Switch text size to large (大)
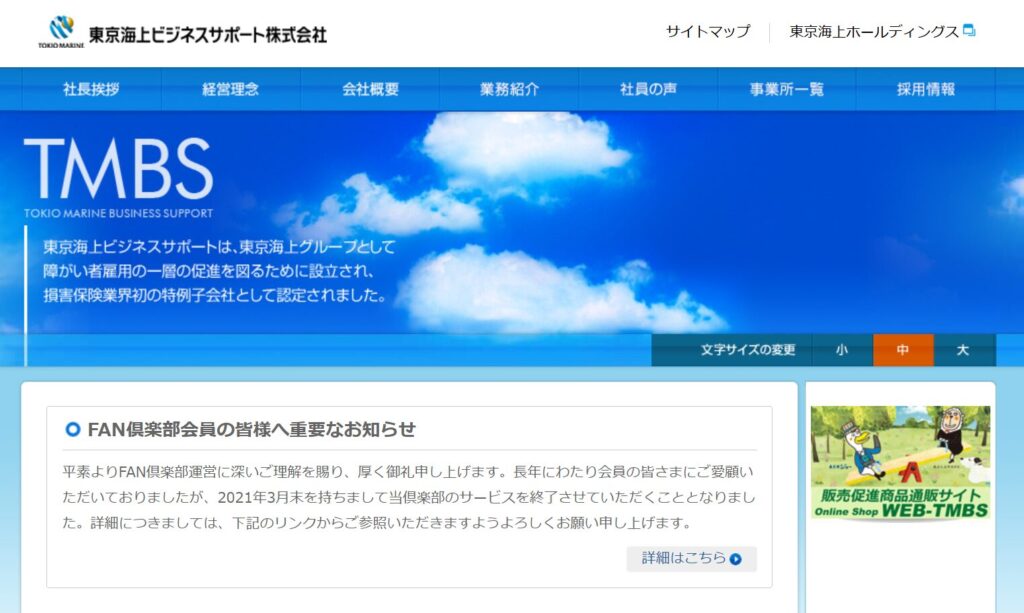 pos(963,350)
